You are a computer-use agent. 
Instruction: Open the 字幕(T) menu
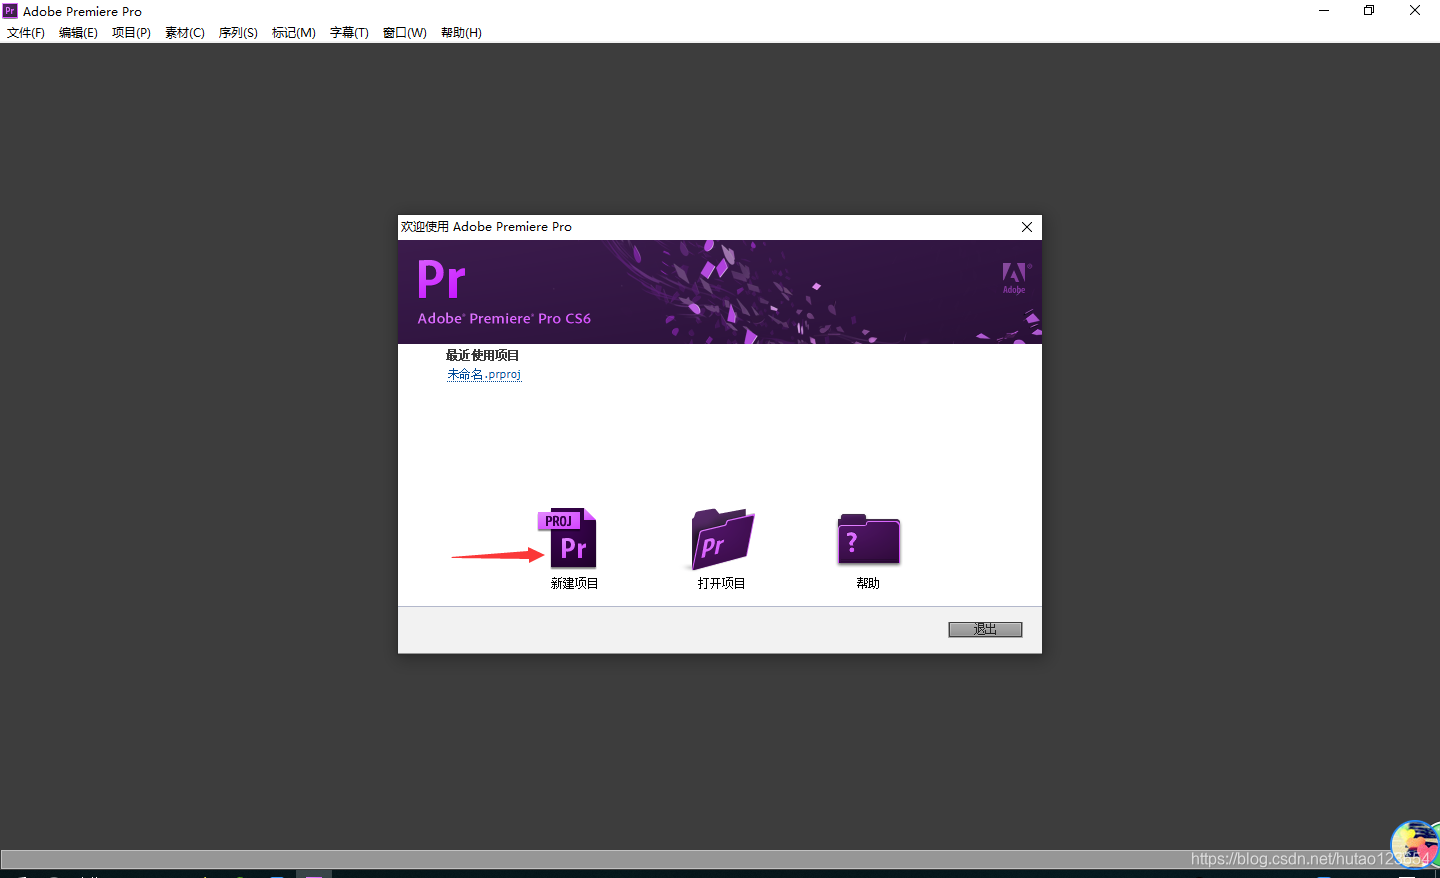click(349, 33)
